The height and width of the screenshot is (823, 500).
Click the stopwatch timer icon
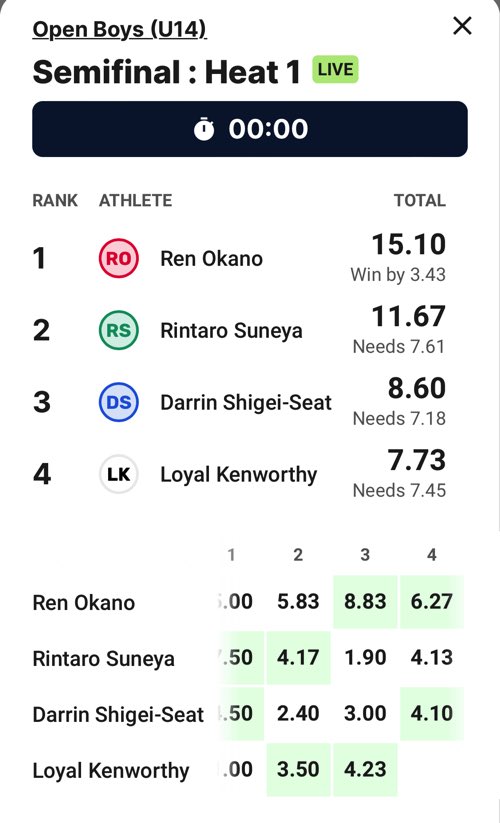[x=204, y=129]
